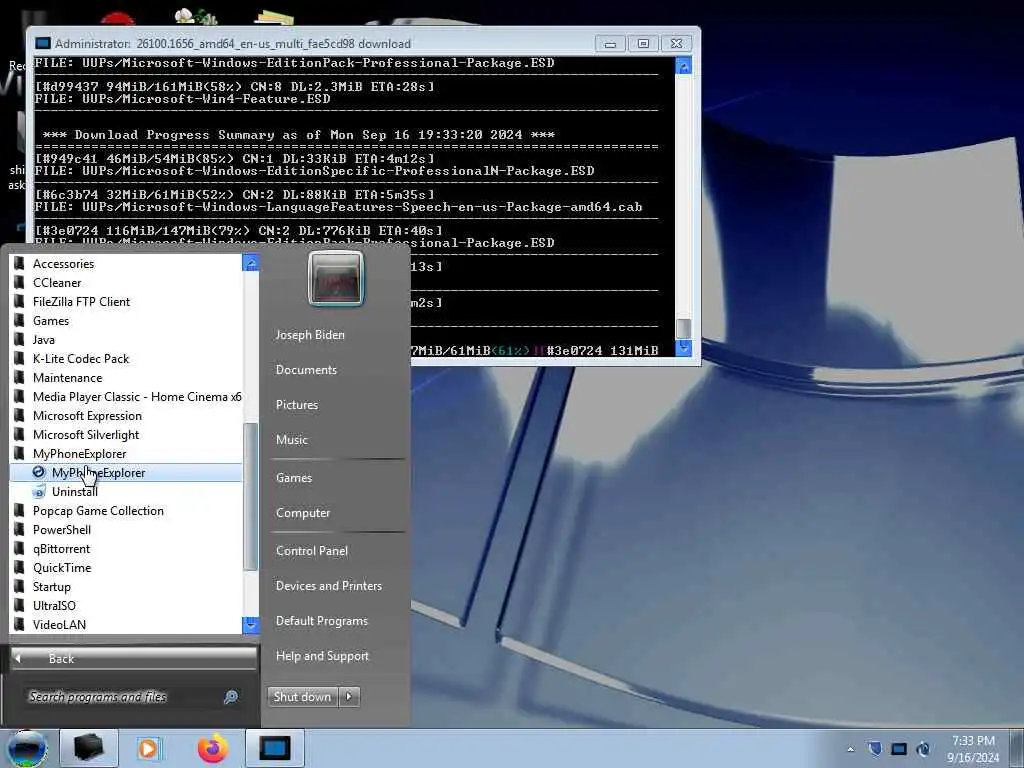Expand Media Player Classic - Home Cinema folder

pyautogui.click(x=136, y=396)
